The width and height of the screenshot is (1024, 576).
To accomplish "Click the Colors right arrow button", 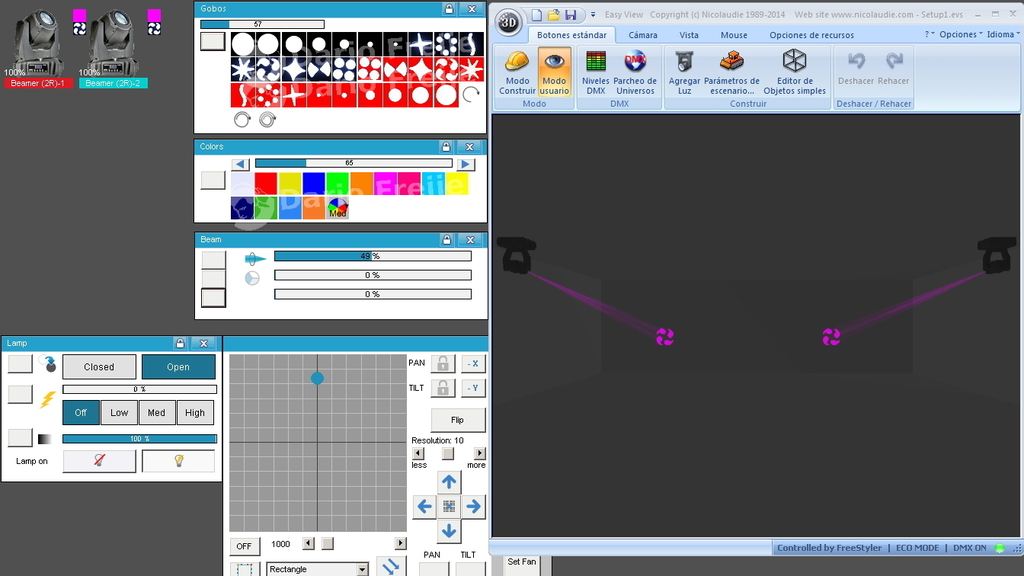I will click(x=465, y=164).
